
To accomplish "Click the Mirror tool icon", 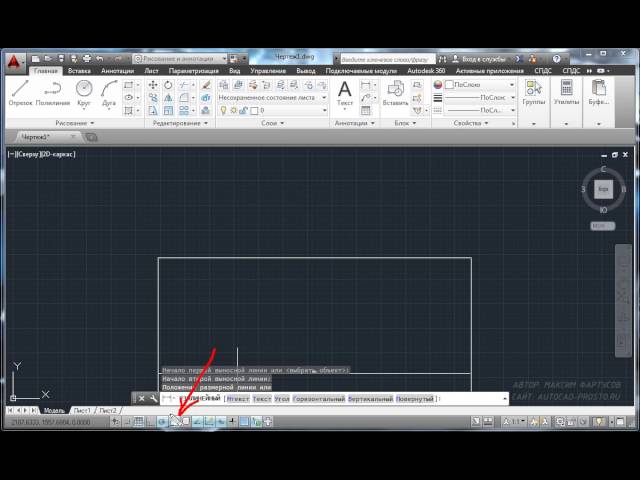I will point(168,98).
